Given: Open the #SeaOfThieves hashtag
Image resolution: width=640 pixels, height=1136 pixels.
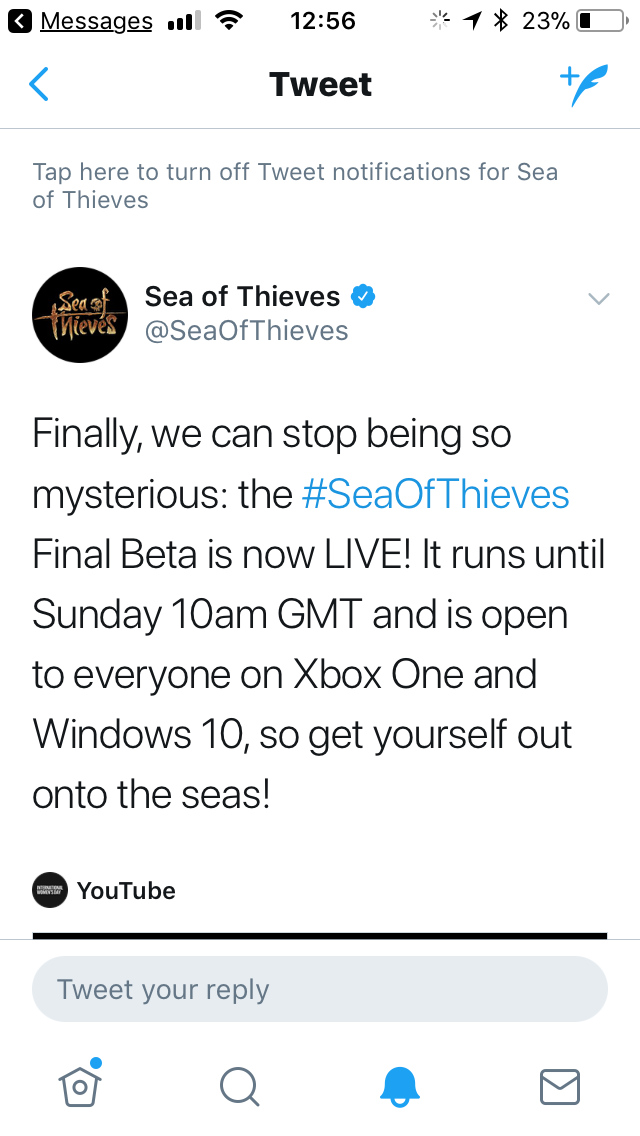Looking at the screenshot, I should [x=435, y=495].
